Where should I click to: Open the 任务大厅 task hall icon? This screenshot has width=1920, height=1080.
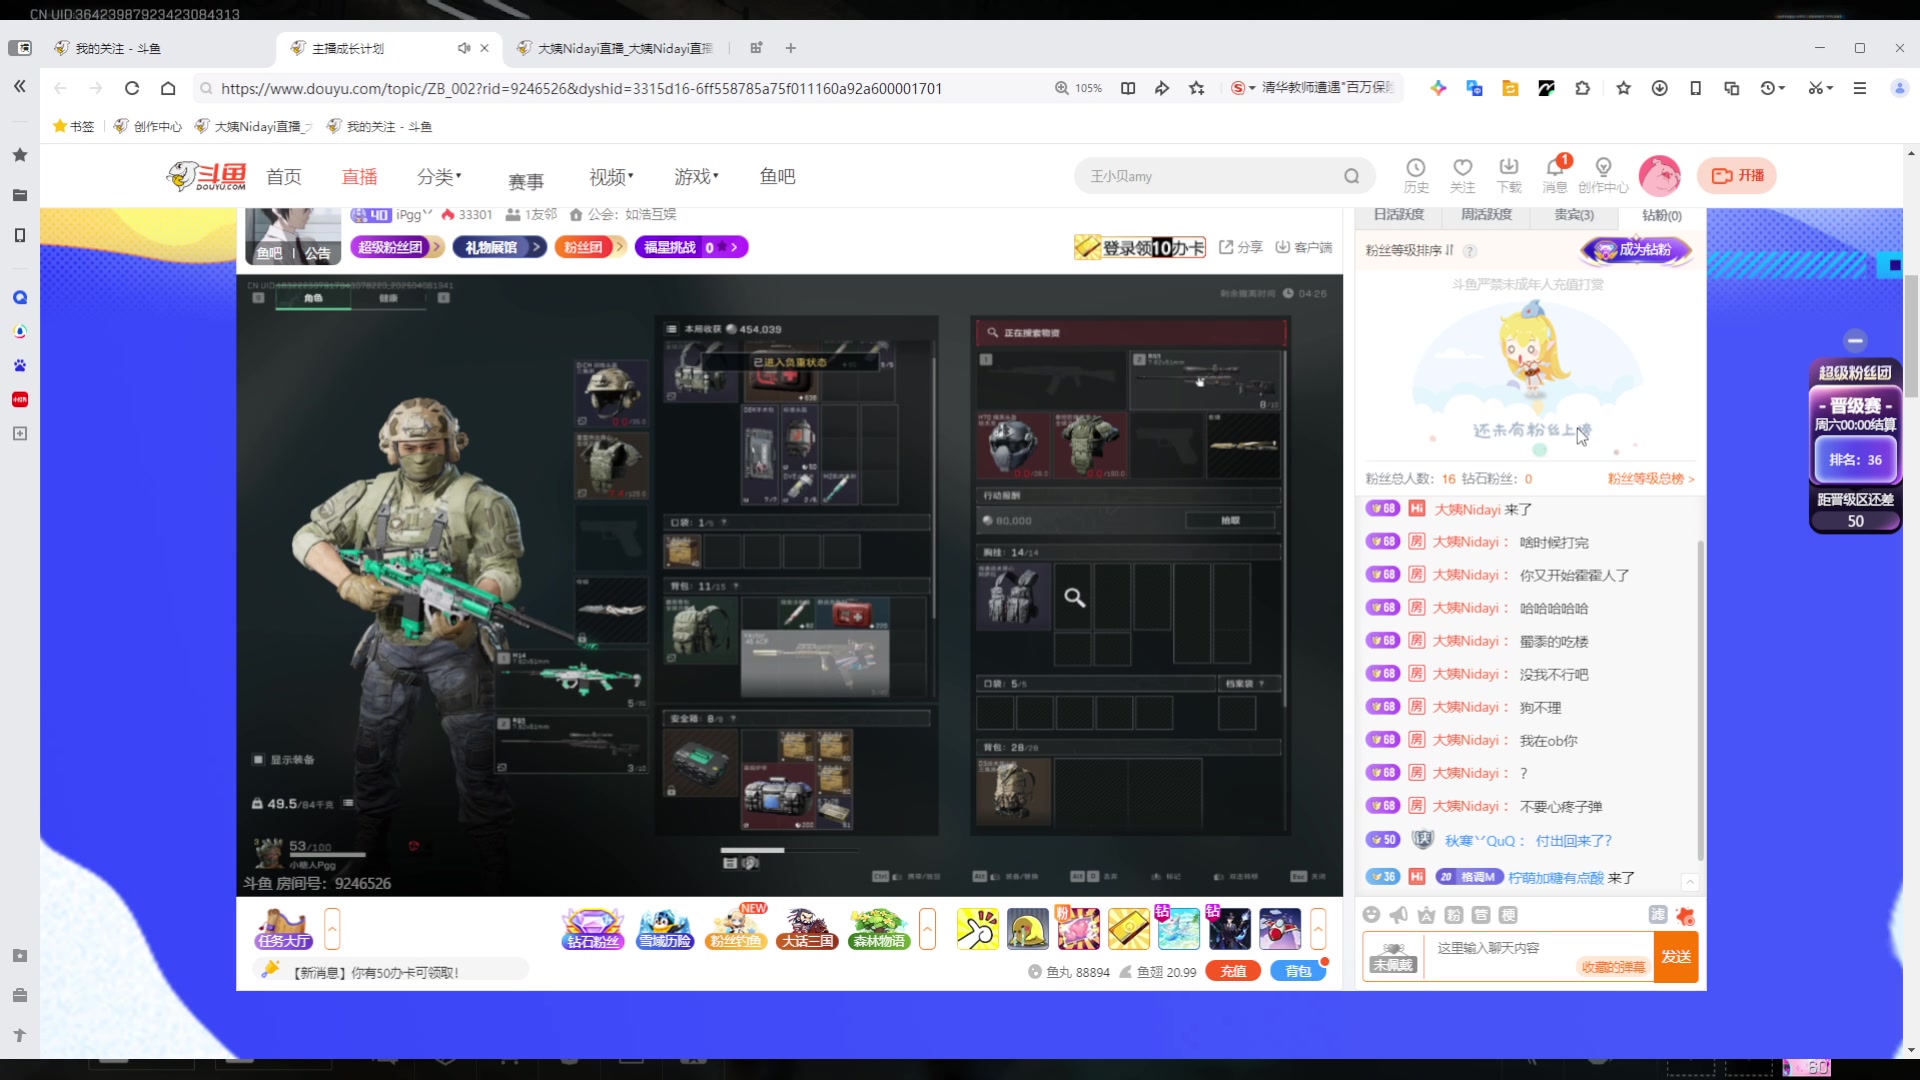click(284, 929)
